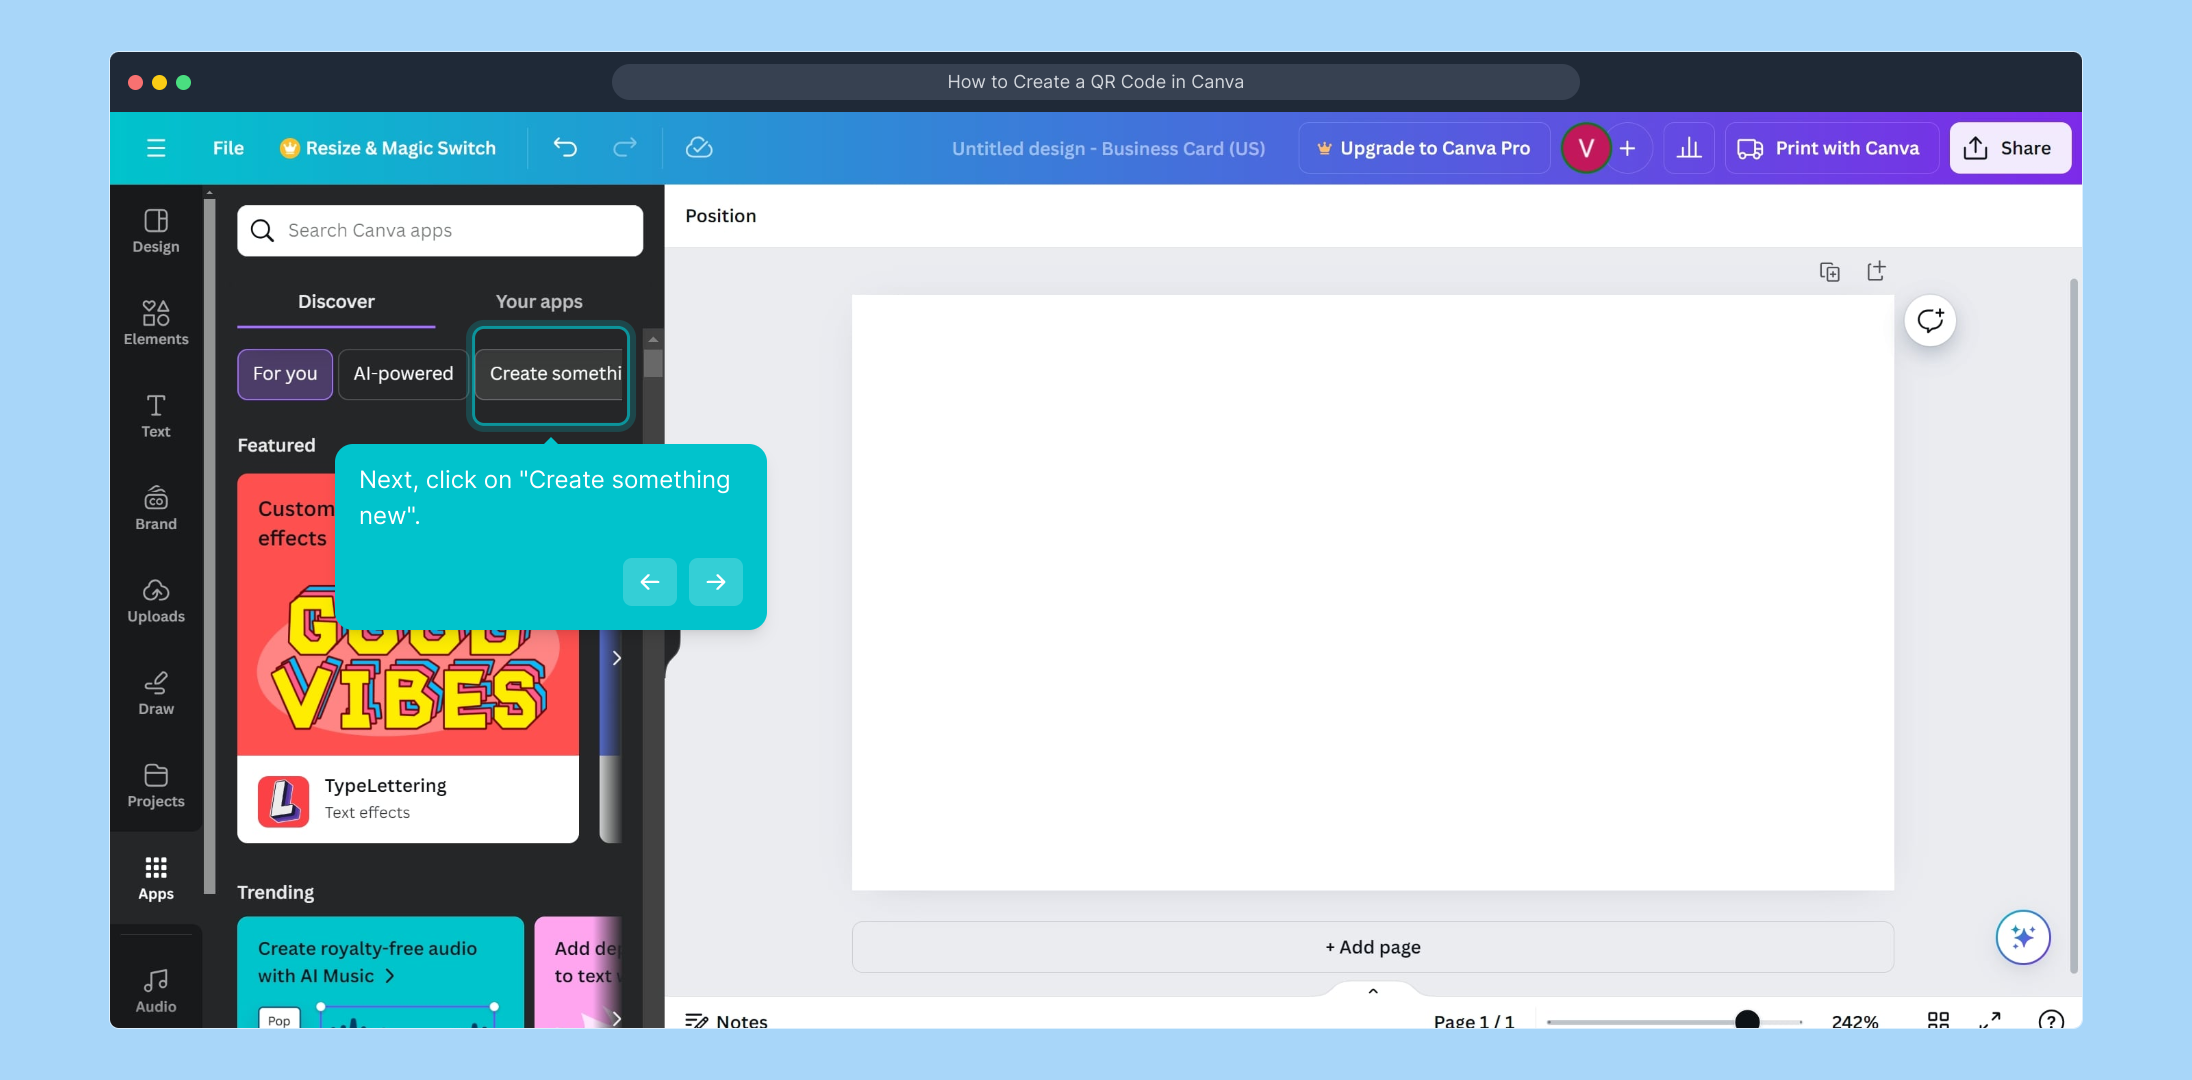
Task: Open the Uploads panel
Action: (x=156, y=601)
